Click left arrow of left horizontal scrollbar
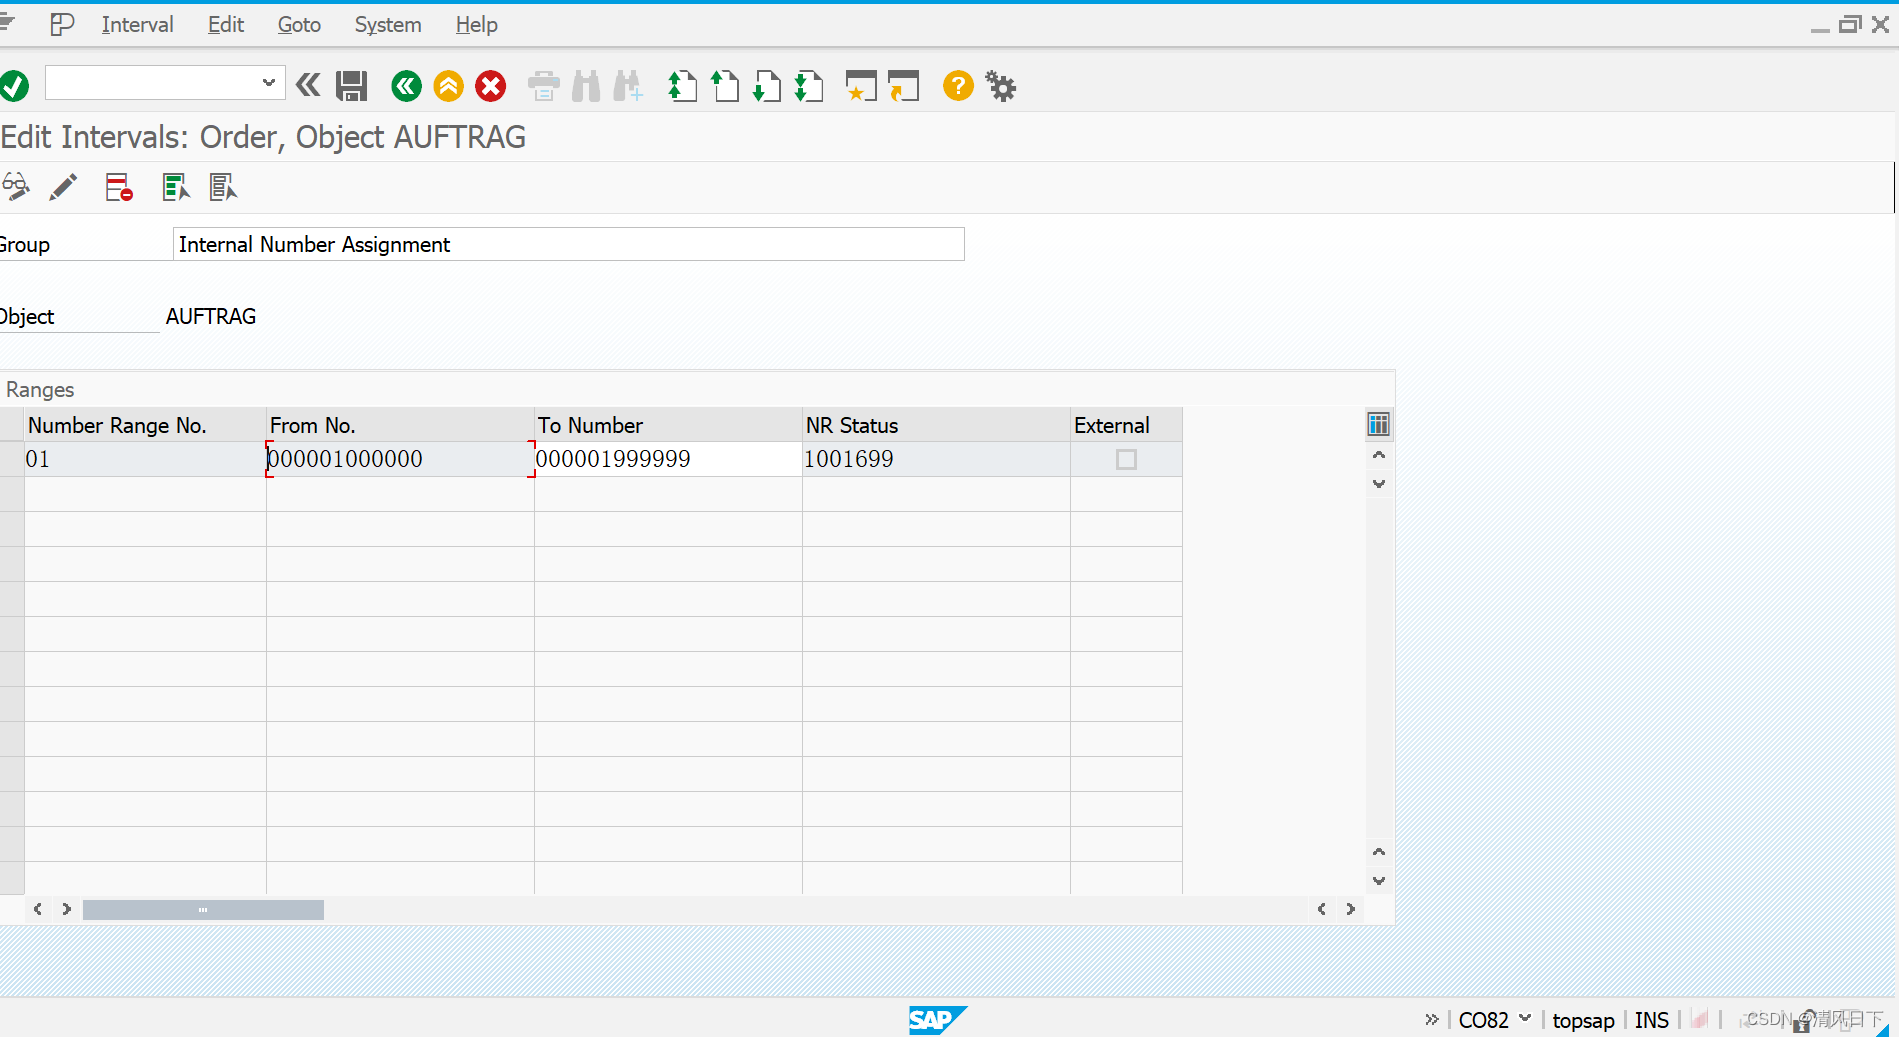 click(38, 909)
